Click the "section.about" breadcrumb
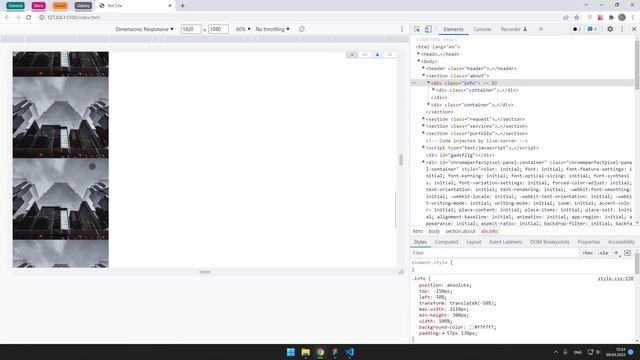 click(460, 231)
